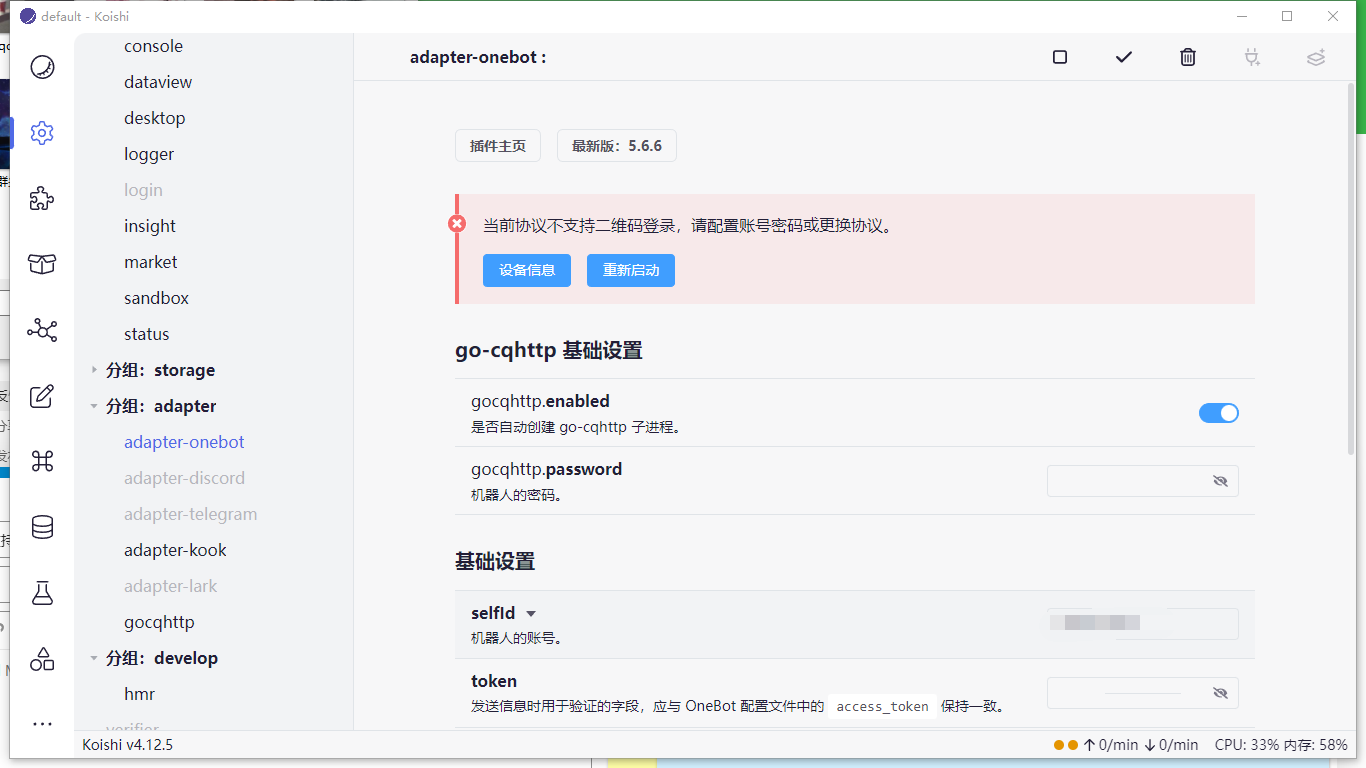Click the selfId input field
Viewport: 1366px width, 768px height.
tap(1143, 624)
